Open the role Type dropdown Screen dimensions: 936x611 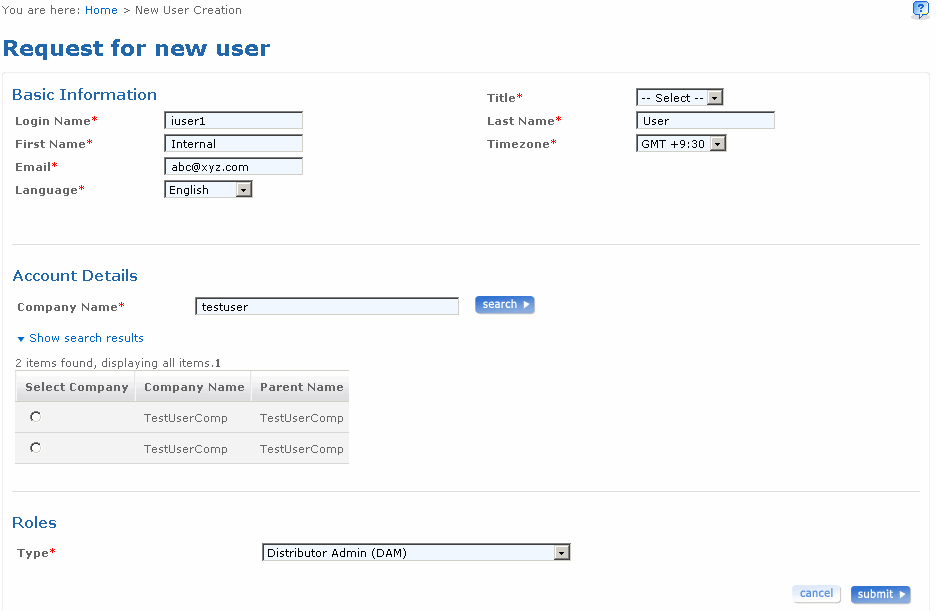point(416,553)
